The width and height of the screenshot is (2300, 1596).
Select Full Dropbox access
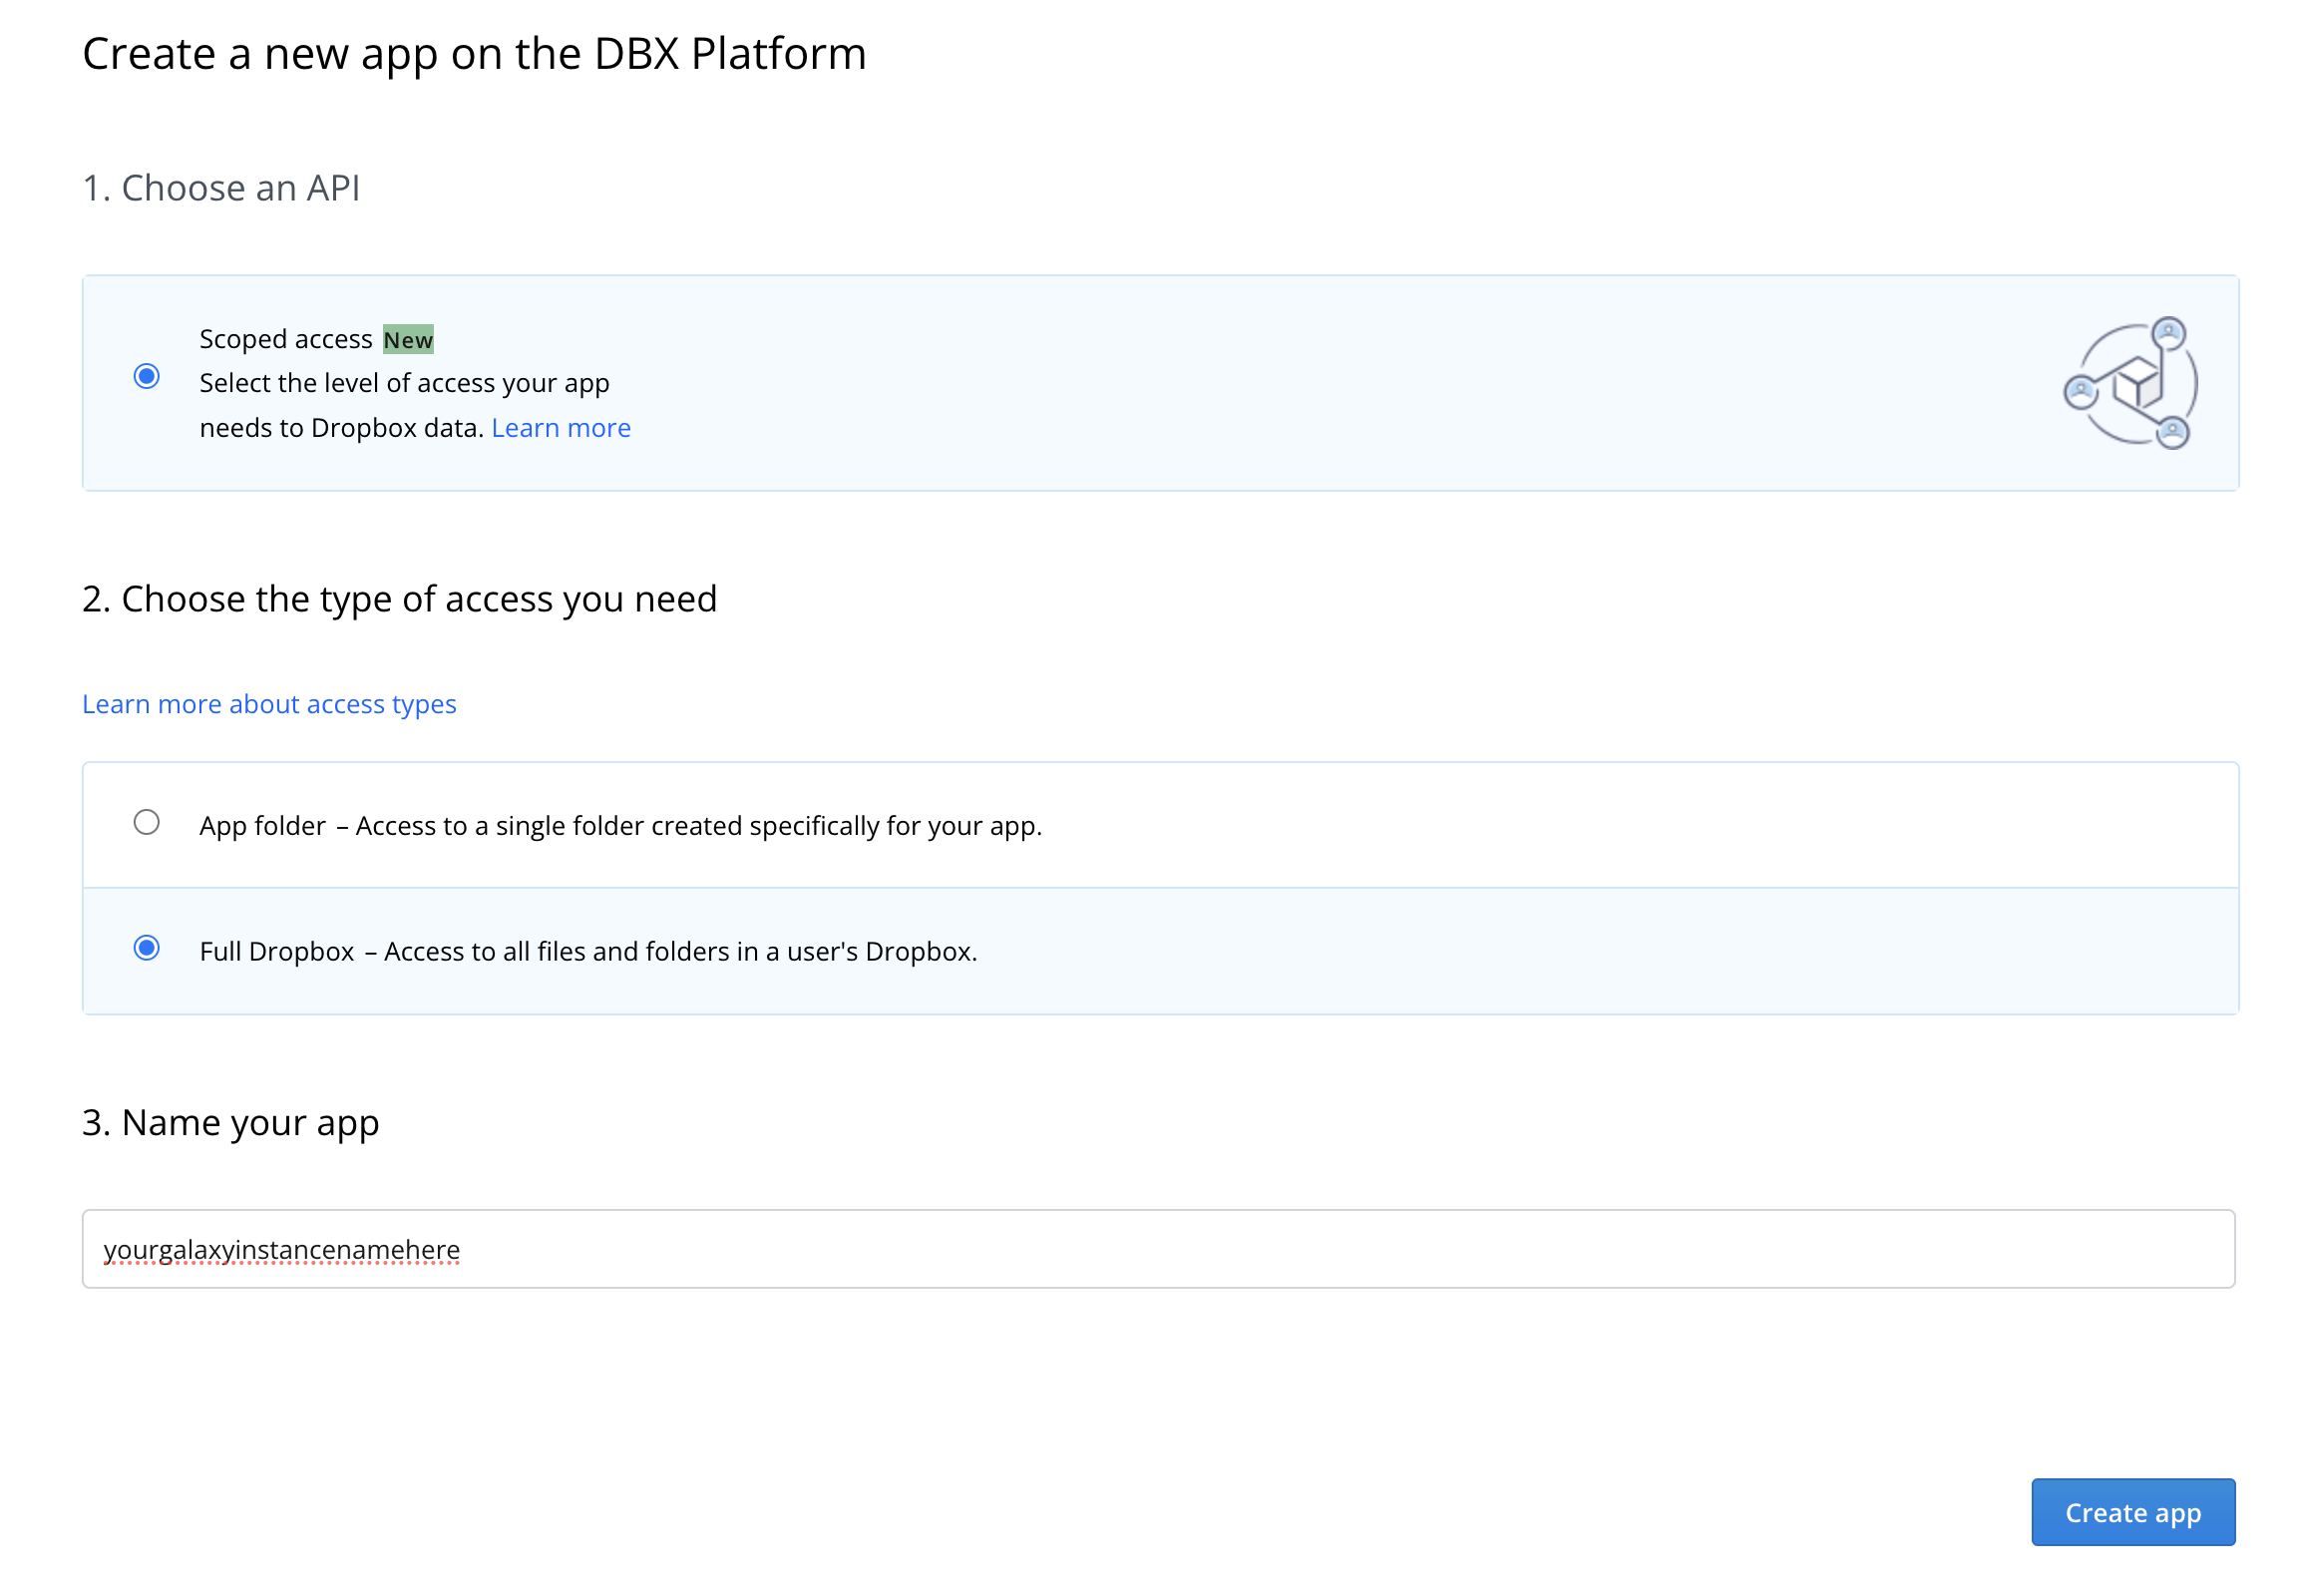148,949
